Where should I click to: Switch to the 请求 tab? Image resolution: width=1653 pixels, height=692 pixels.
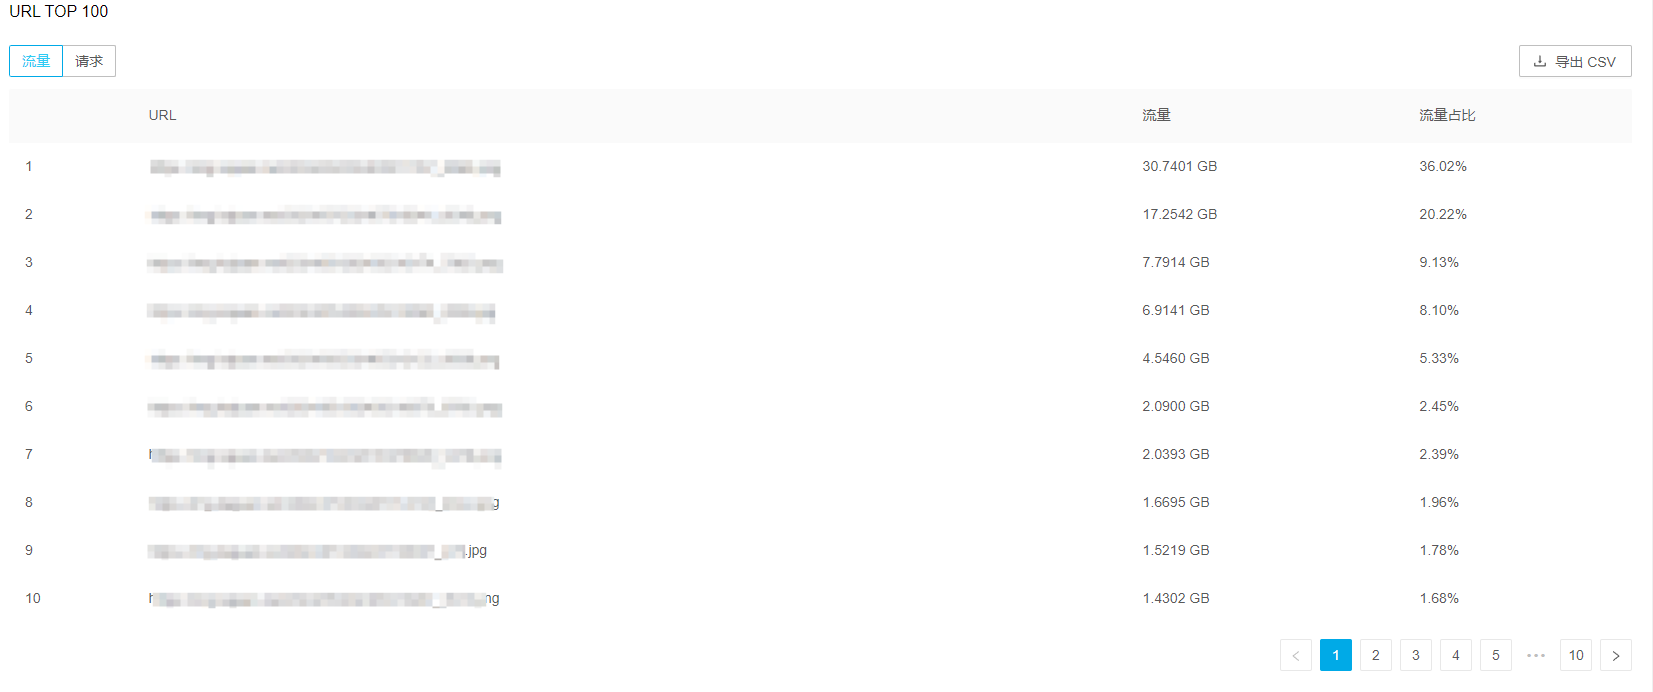89,61
